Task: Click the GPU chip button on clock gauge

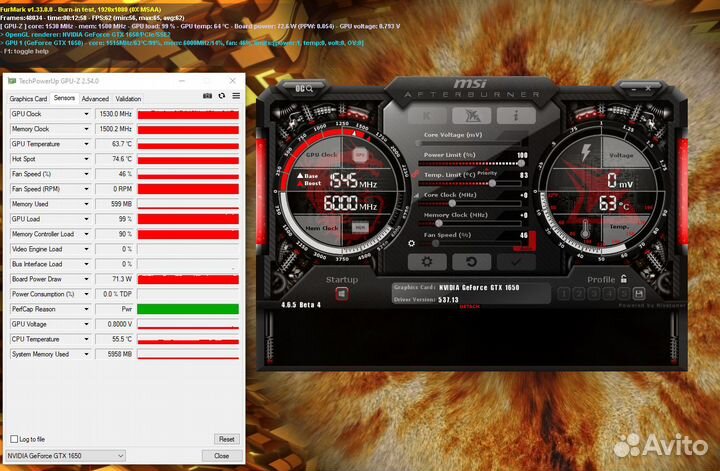Action: 360,155
